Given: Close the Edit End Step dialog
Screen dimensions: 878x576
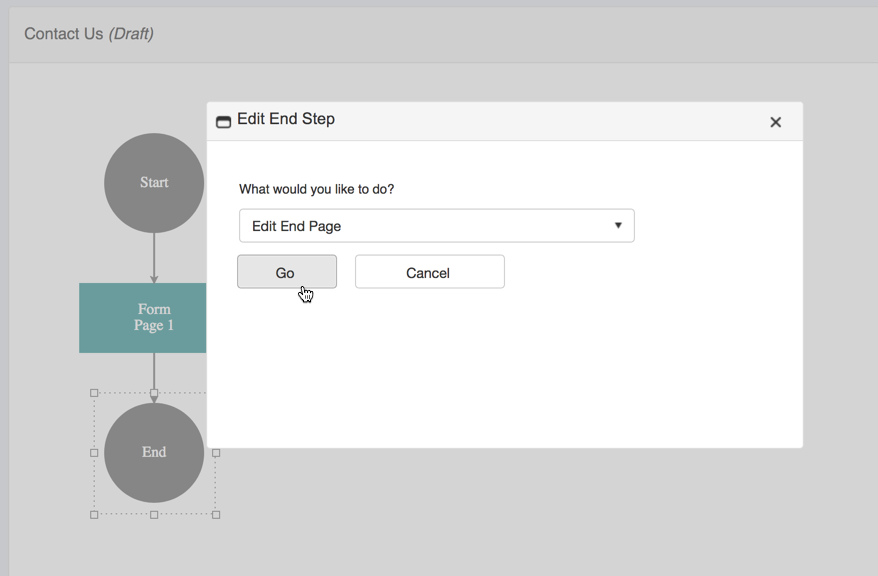Looking at the screenshot, I should click(x=775, y=122).
